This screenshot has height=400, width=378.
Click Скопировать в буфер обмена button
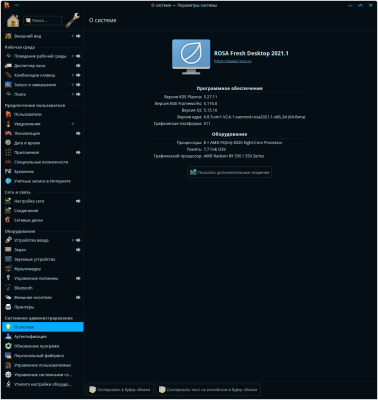pos(120,389)
